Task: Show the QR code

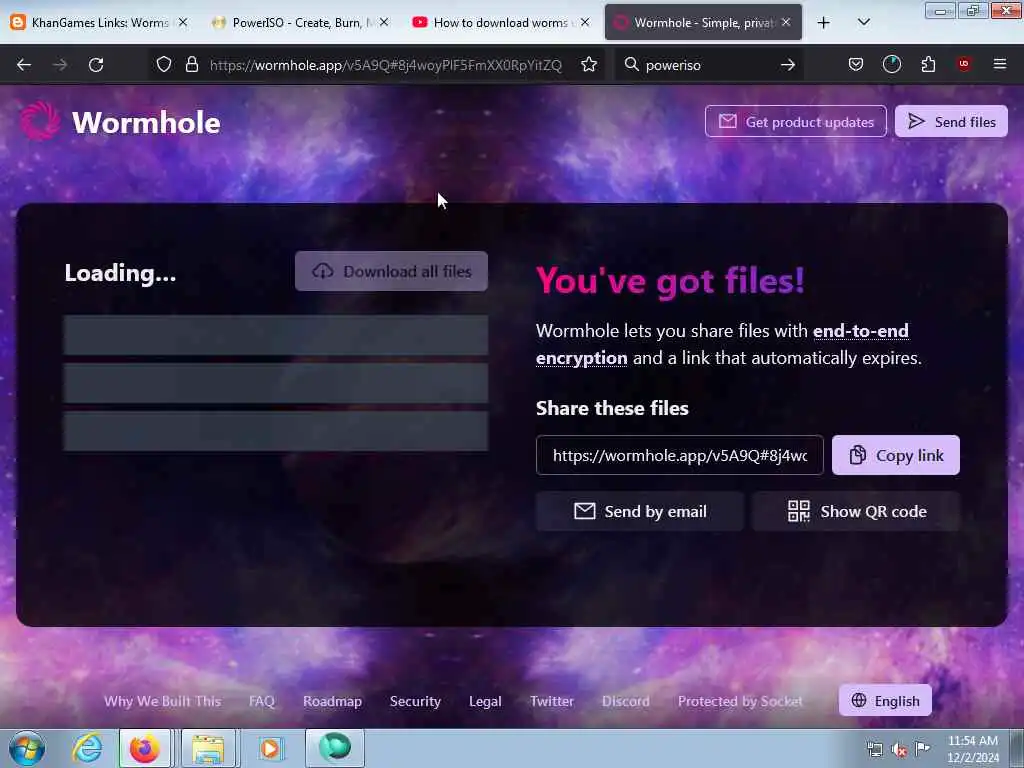Action: (856, 511)
